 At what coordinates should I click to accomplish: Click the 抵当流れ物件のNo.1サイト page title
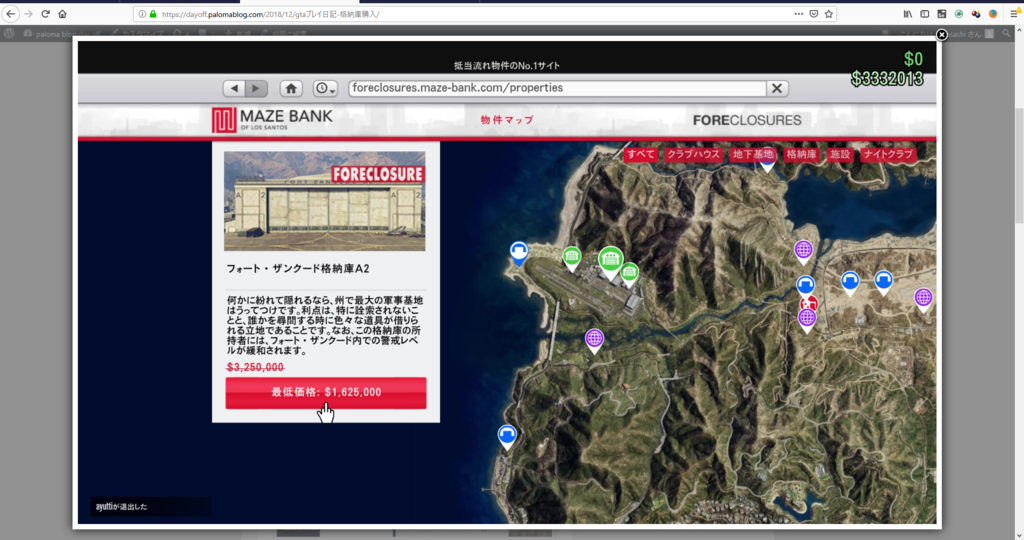pos(507,65)
